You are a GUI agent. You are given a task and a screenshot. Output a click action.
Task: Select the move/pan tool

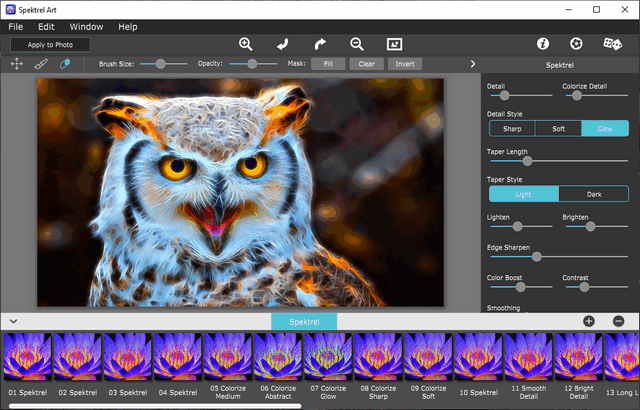point(17,64)
